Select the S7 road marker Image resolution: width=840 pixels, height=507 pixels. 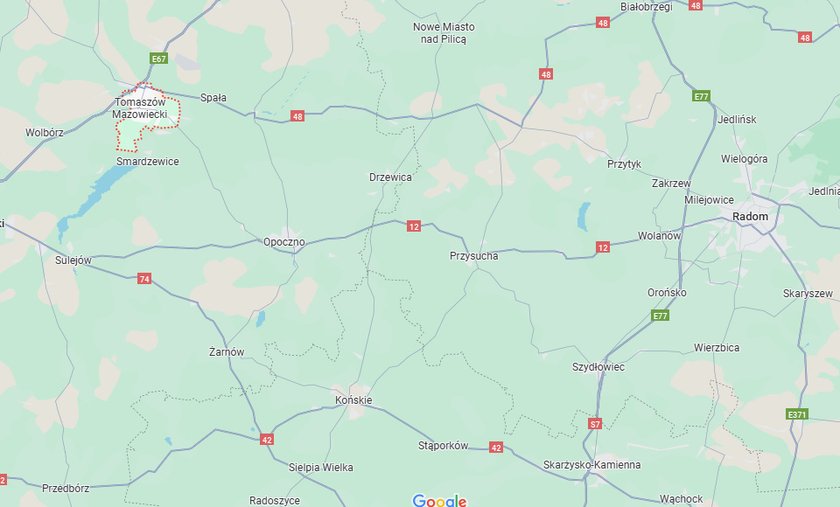595,424
